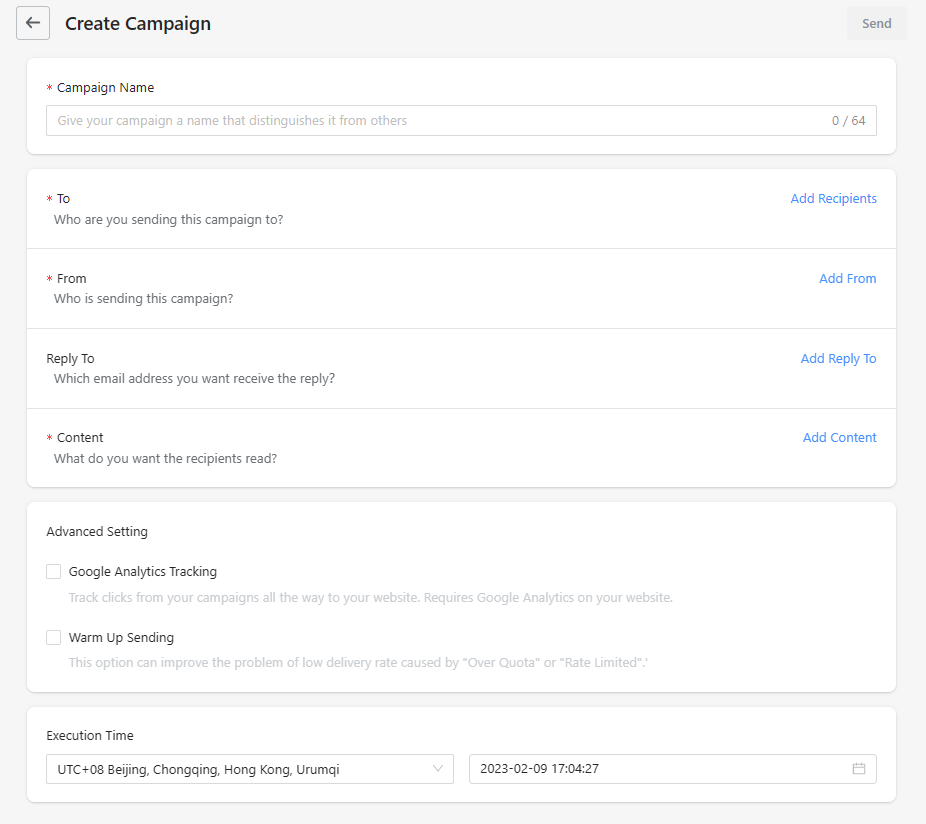Click the back arrow icon
Screen dimensions: 926x824
click(33, 23)
